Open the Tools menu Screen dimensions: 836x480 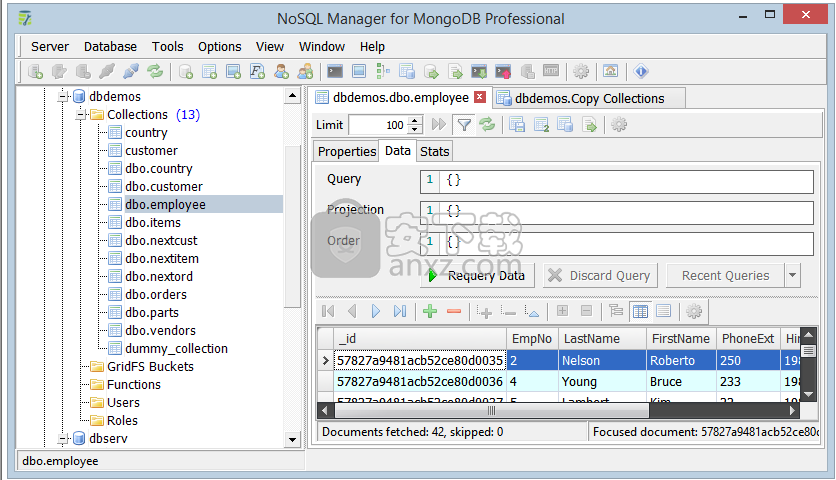pos(167,47)
